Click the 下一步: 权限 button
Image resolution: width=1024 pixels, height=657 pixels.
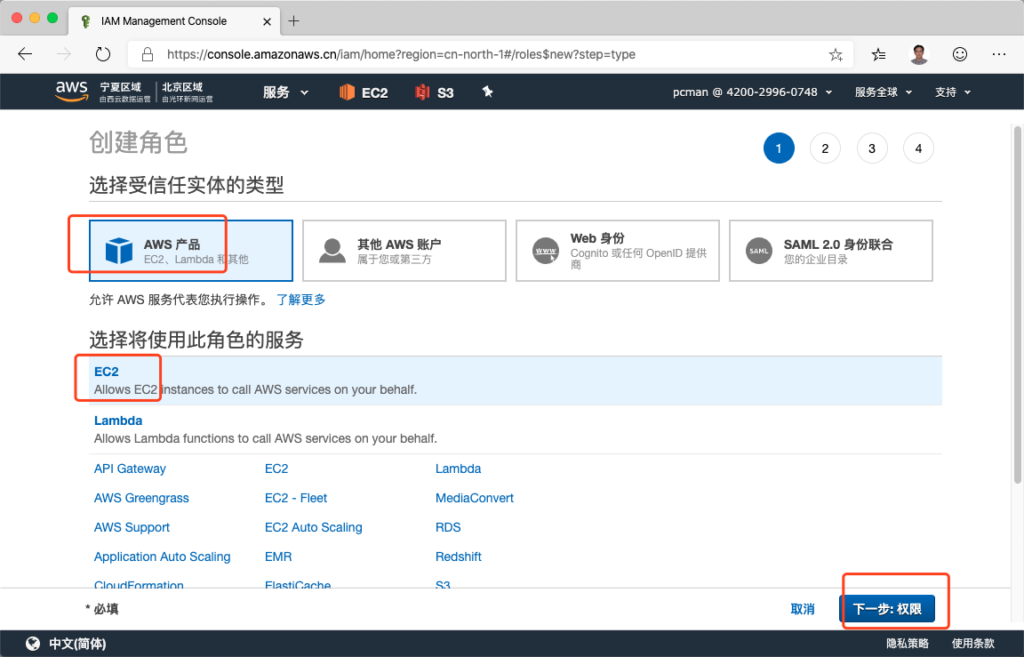[x=887, y=609]
